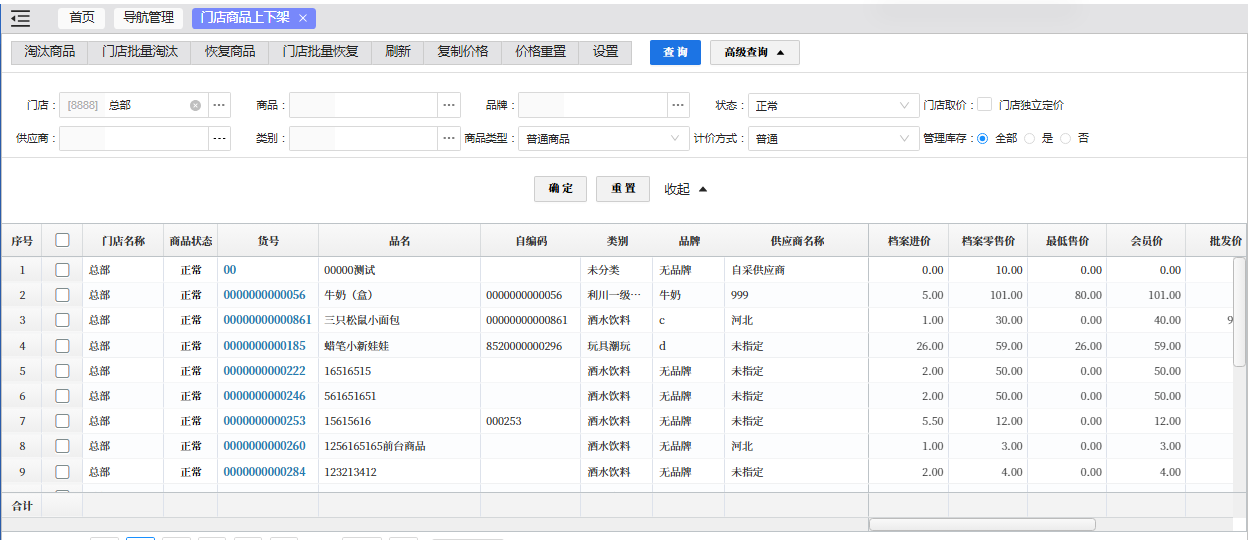Screen dimensions: 1248x540
Task: Focus the 商品 input field
Action: (x=363, y=105)
